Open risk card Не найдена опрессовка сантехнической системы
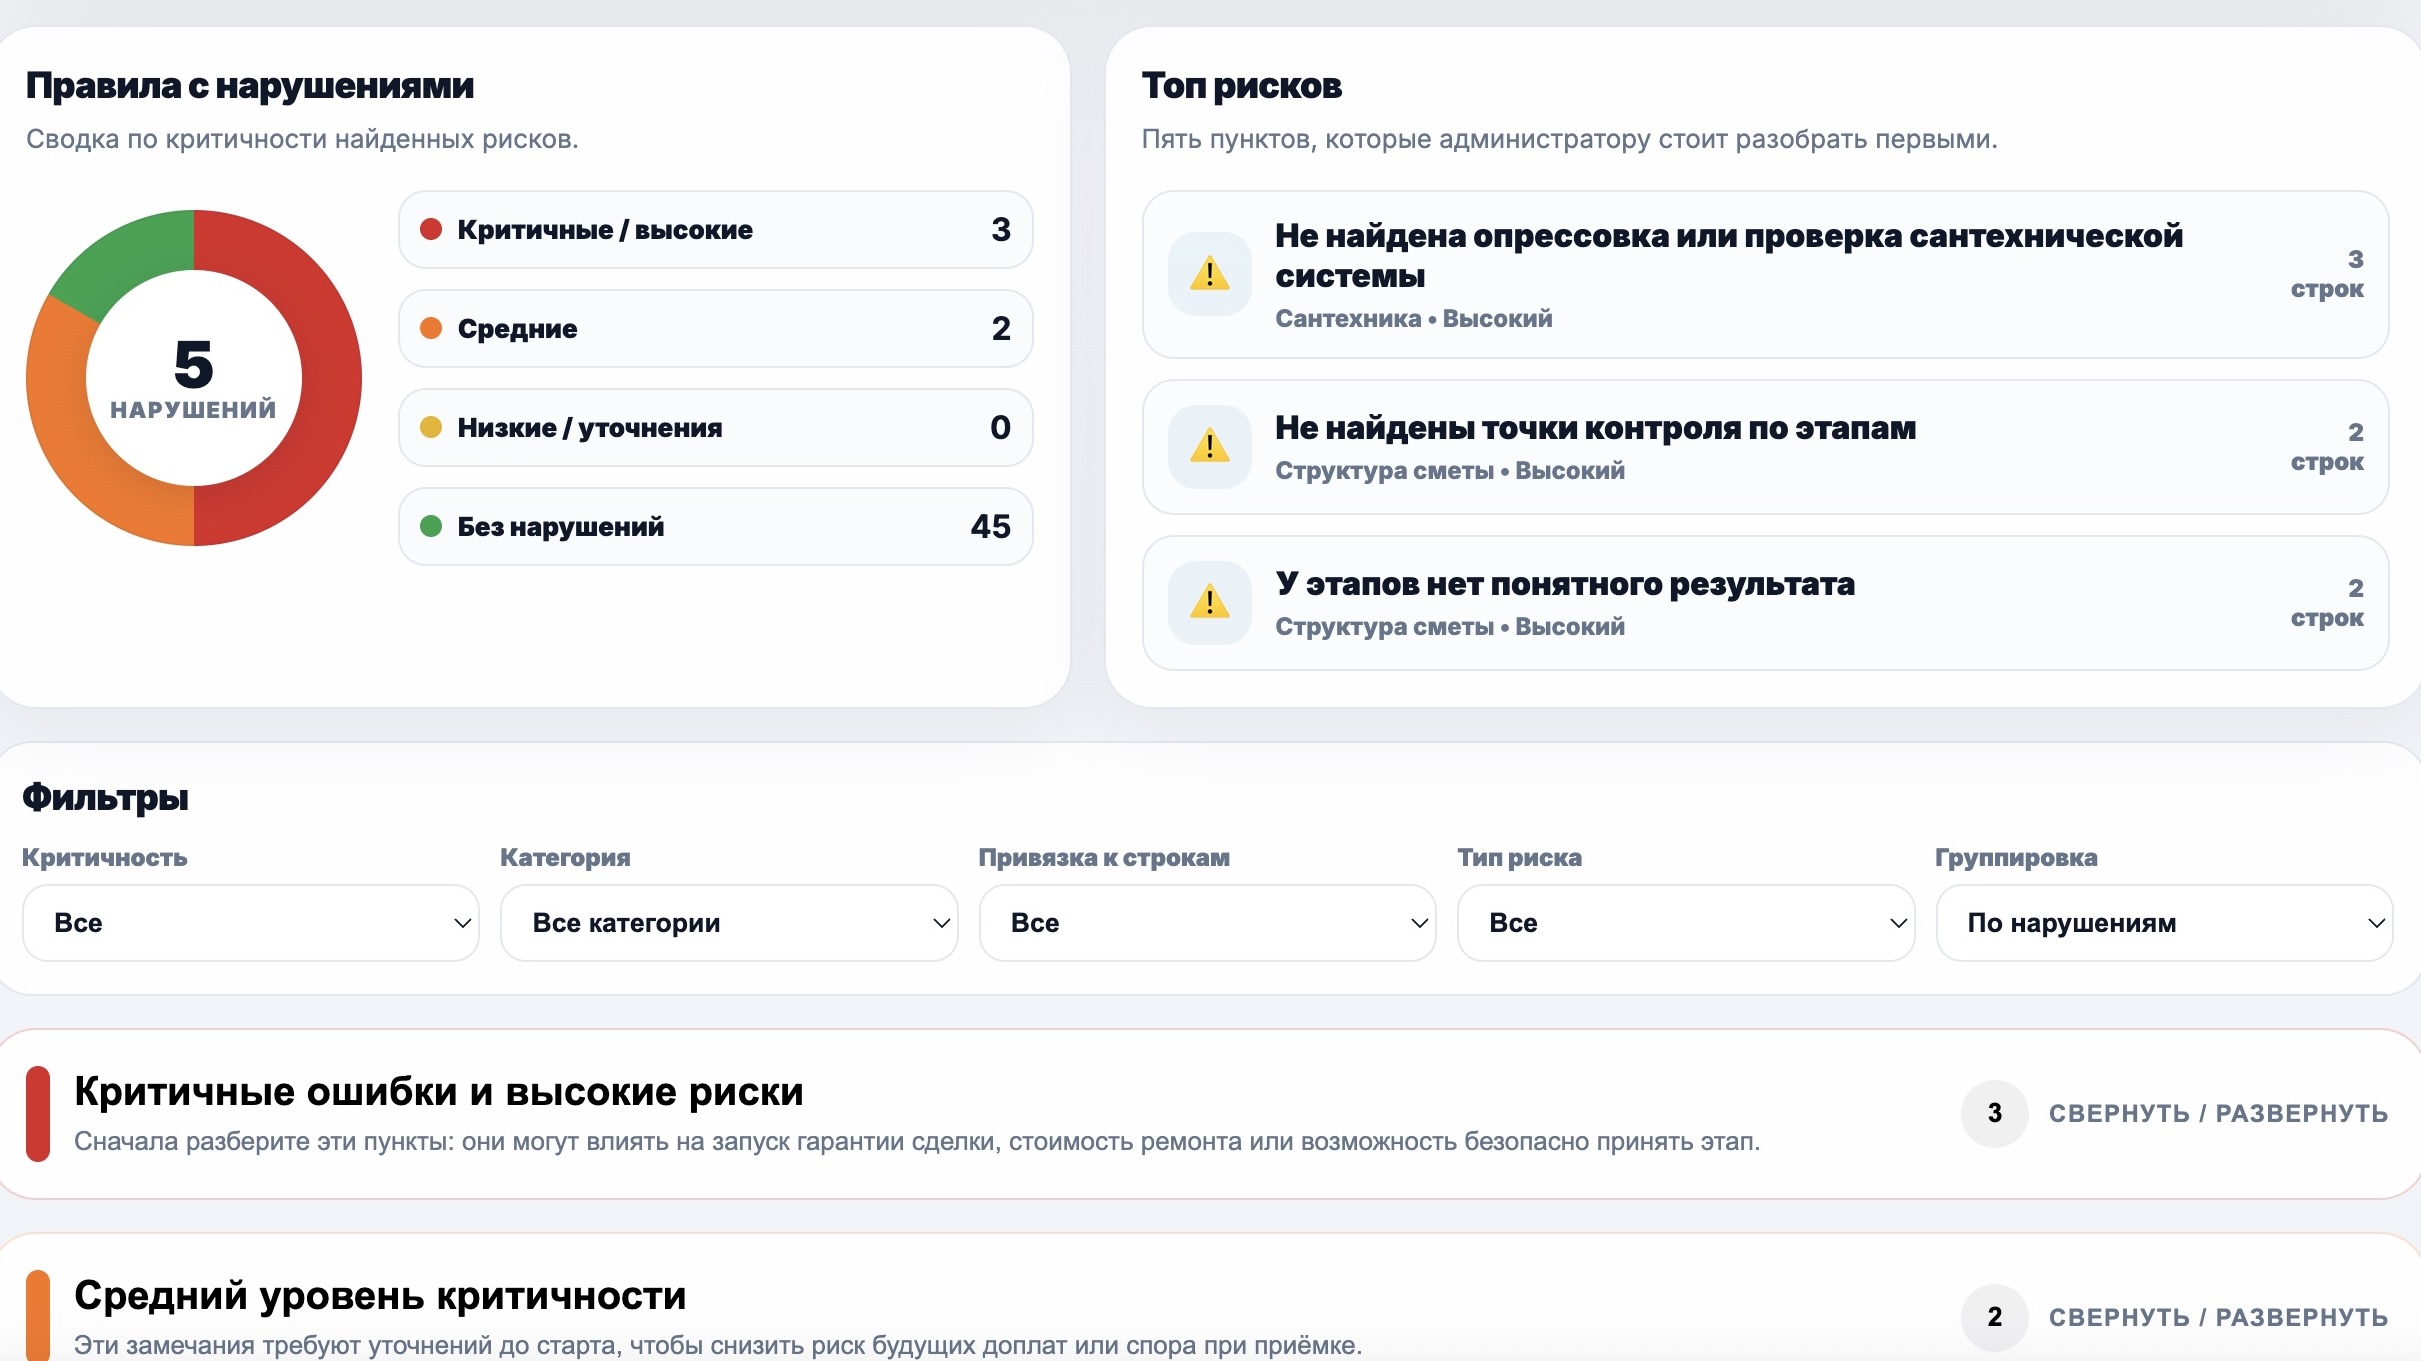The height and width of the screenshot is (1361, 2421). 1765,274
